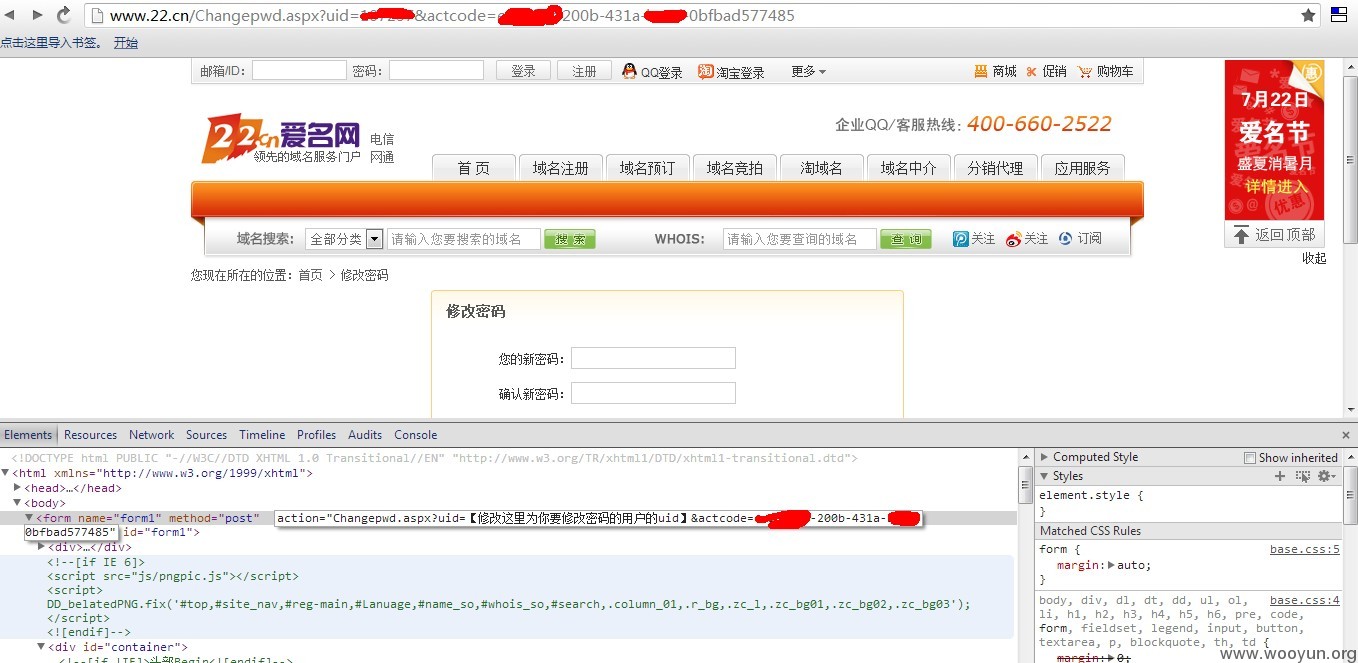Open the 淘域名 navigation tab

coord(822,168)
